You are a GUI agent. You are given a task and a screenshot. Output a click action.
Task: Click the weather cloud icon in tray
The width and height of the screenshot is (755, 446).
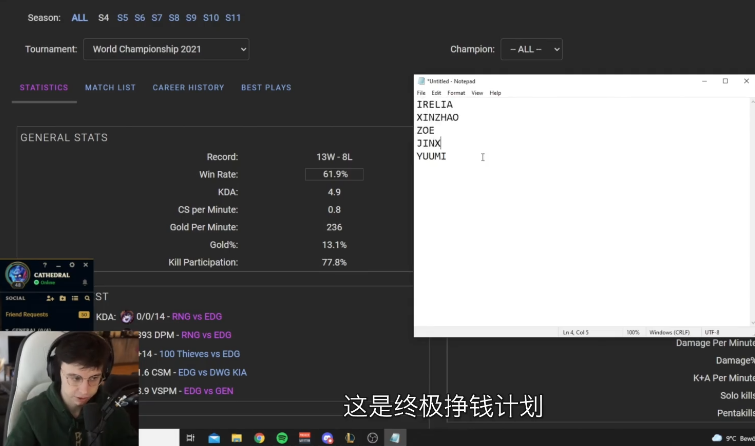pyautogui.click(x=717, y=438)
